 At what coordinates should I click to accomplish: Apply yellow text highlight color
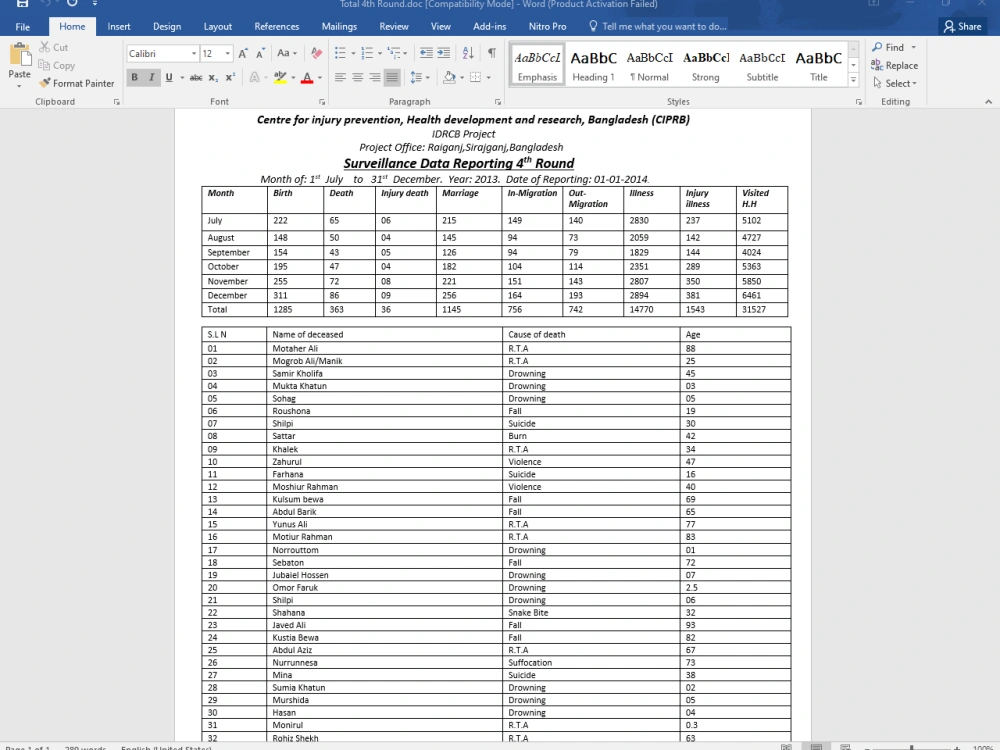(x=280, y=77)
